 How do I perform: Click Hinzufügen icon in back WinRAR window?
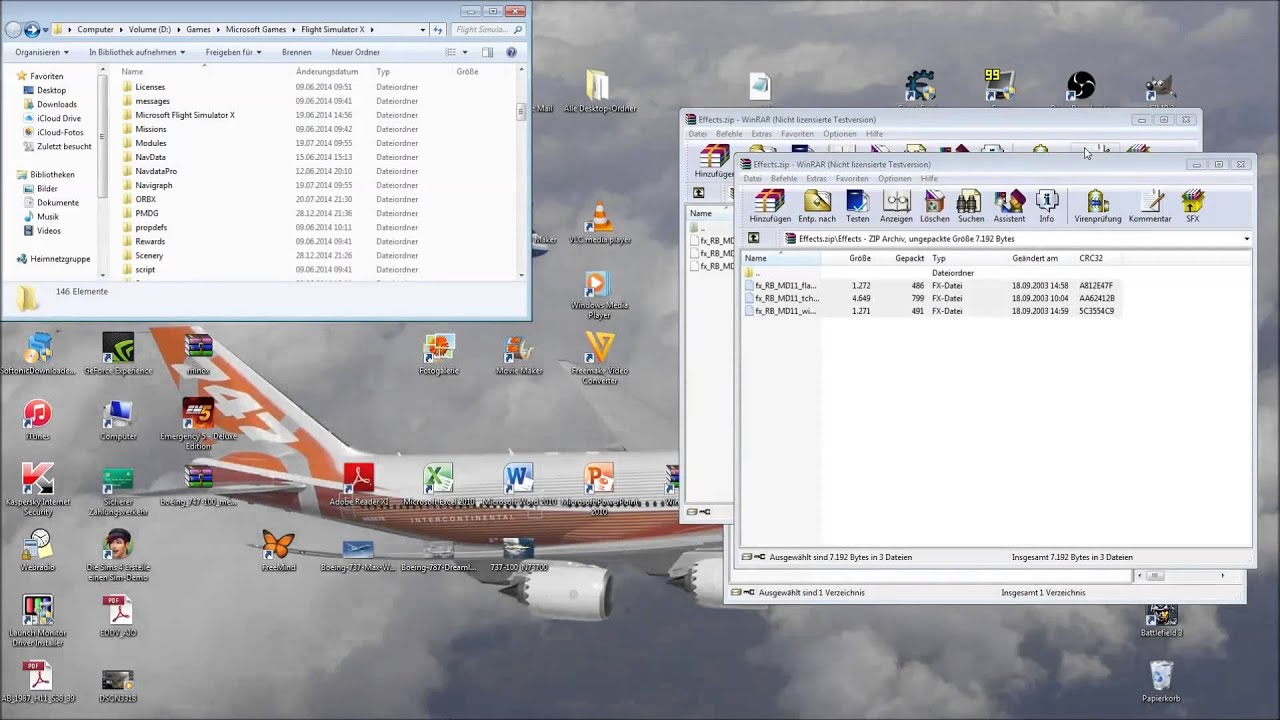pyautogui.click(x=714, y=161)
